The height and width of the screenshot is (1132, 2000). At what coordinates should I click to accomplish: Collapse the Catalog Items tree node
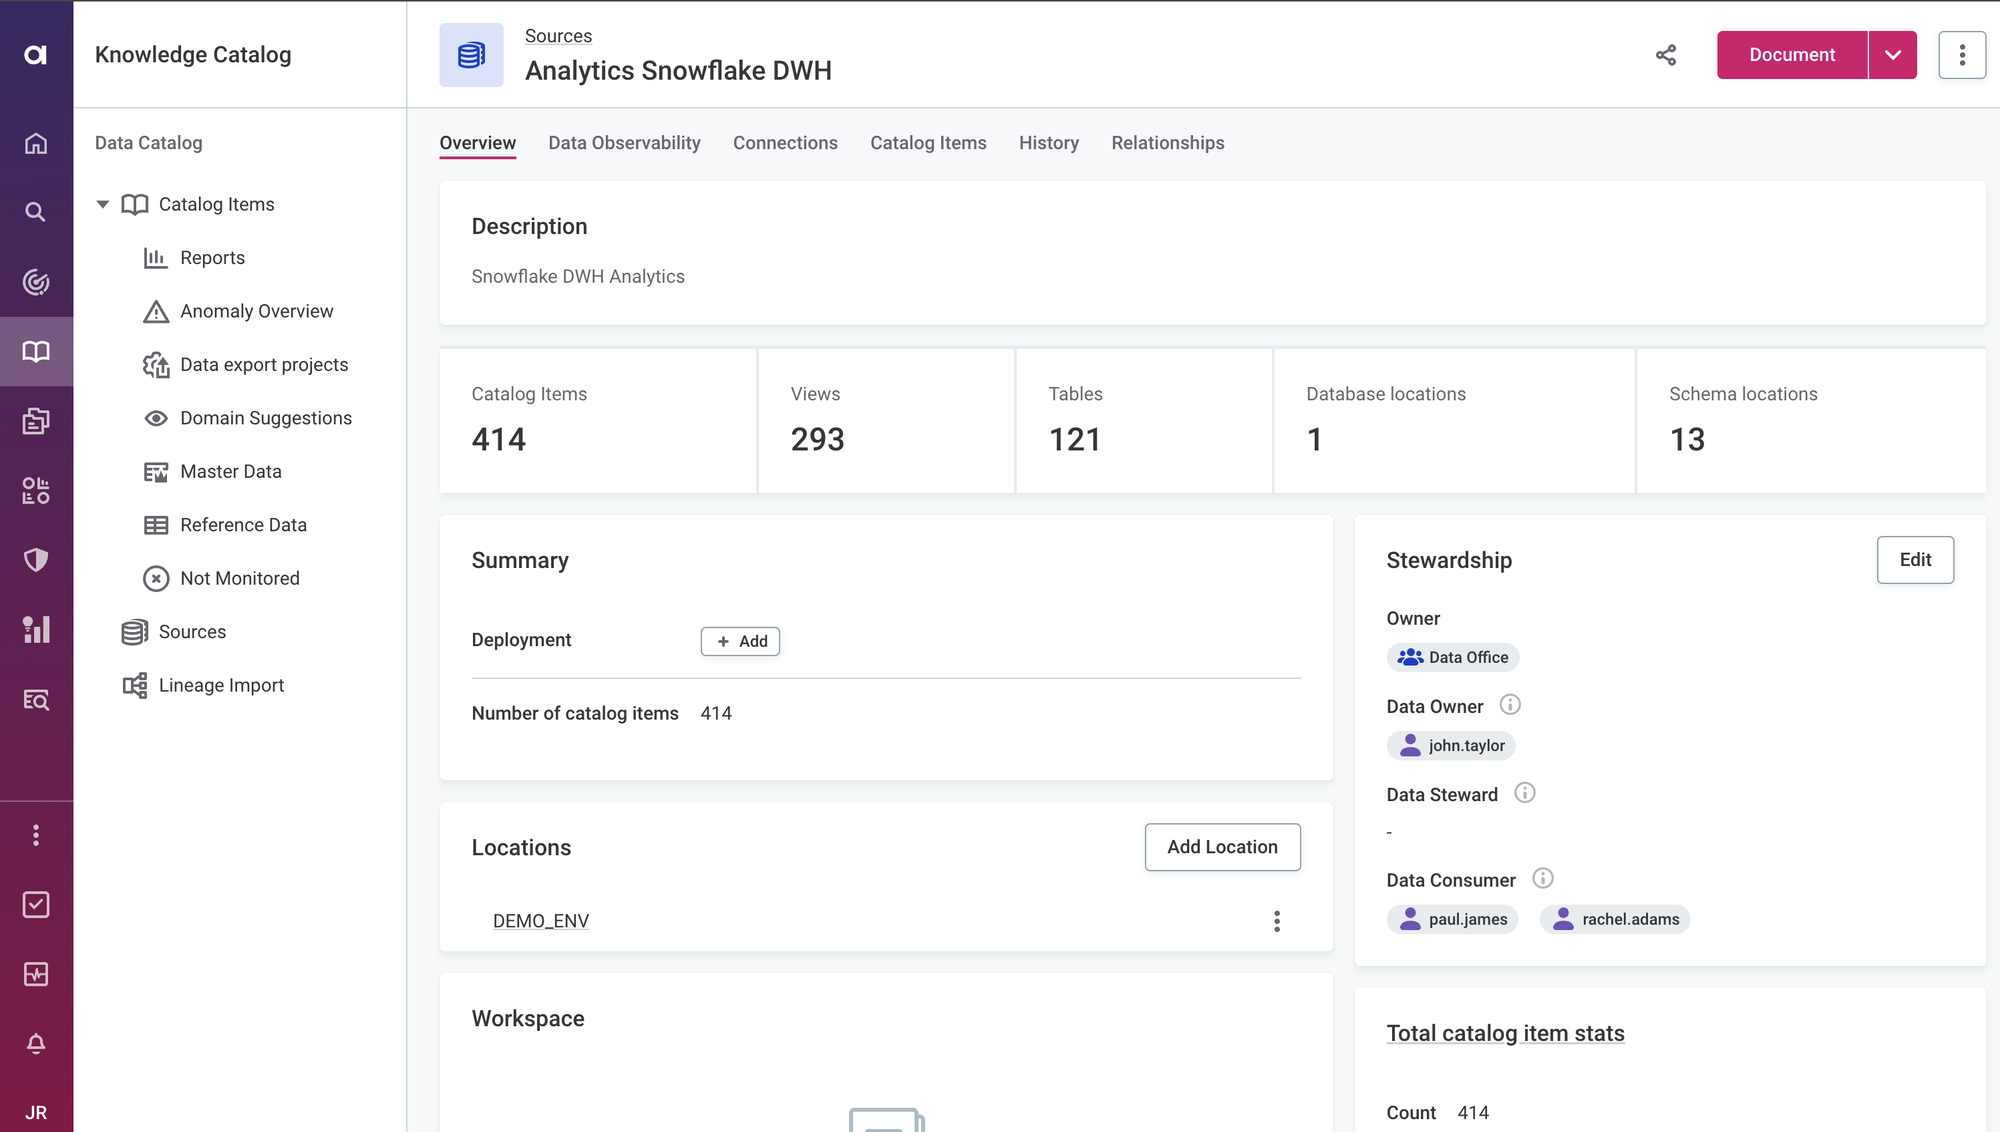click(103, 204)
